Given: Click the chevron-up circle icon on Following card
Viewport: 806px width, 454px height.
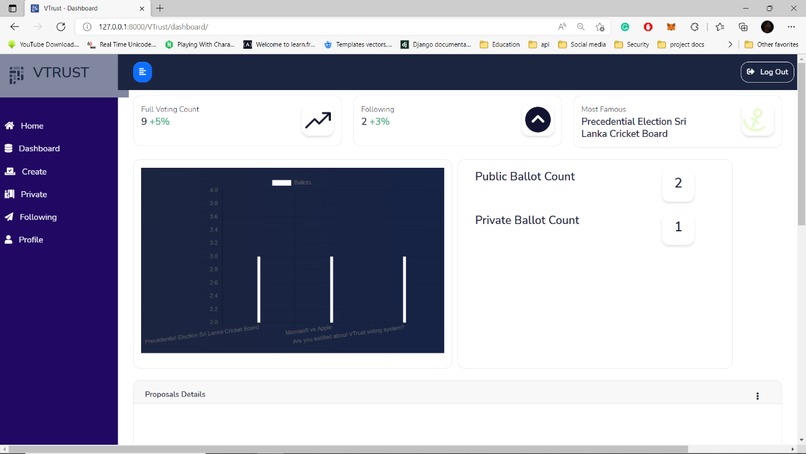Looking at the screenshot, I should tap(538, 120).
